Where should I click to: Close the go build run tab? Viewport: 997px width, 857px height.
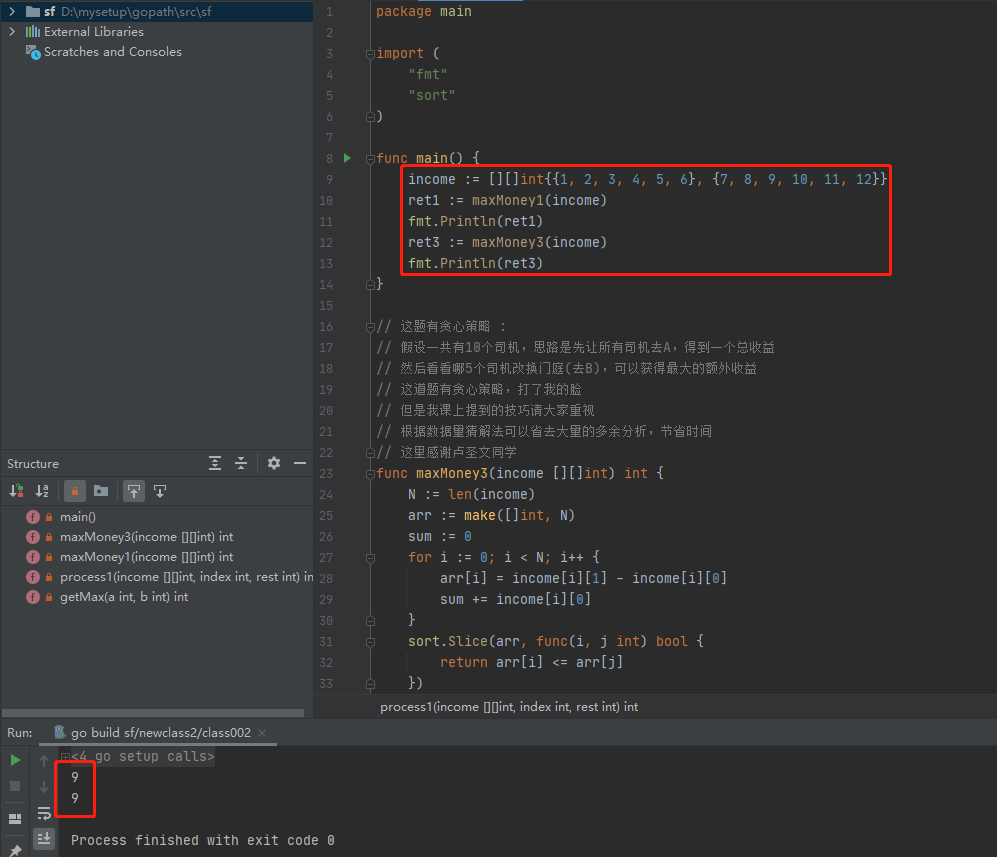pyautogui.click(x=262, y=733)
